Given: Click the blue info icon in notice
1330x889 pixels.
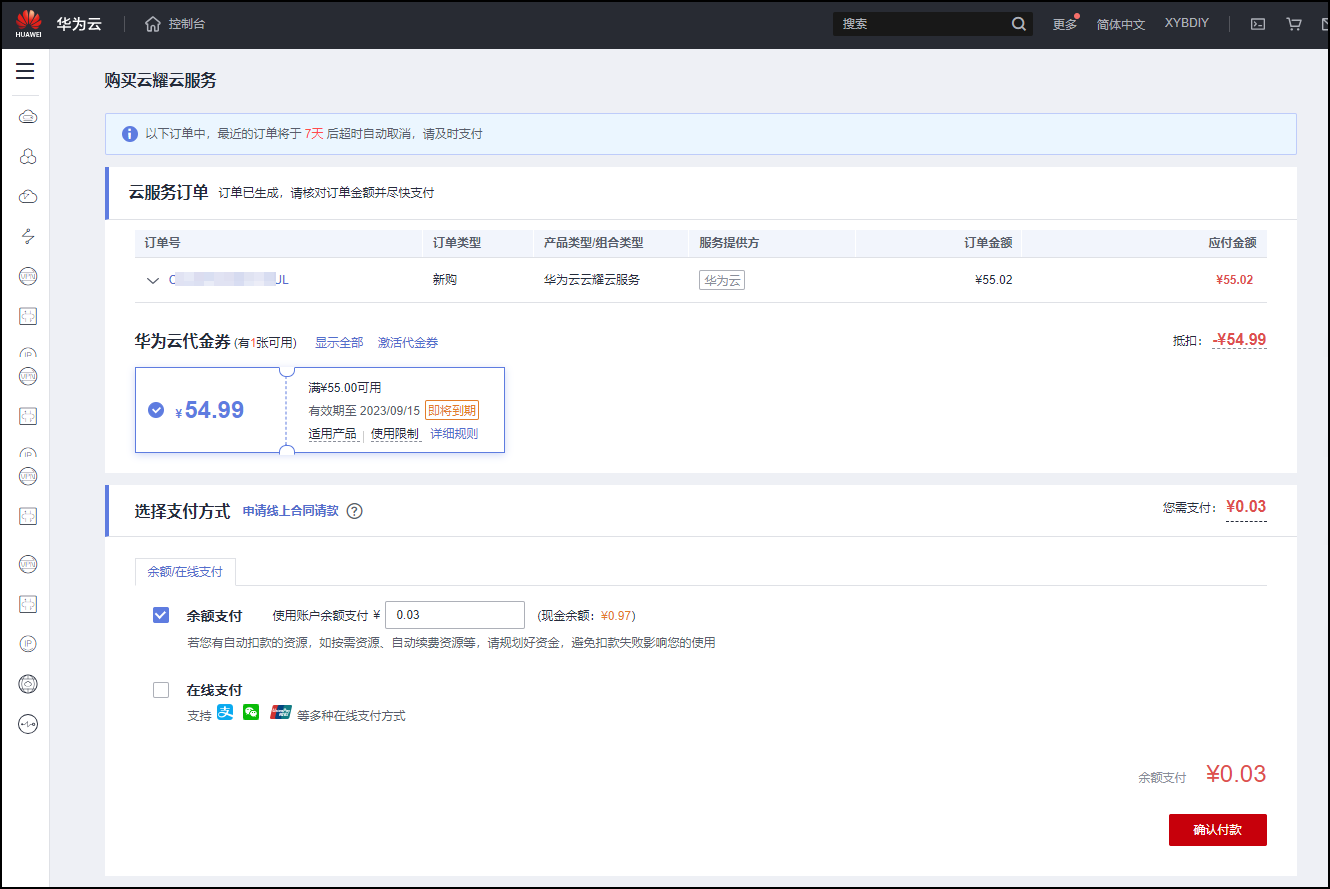Looking at the screenshot, I should [x=130, y=133].
